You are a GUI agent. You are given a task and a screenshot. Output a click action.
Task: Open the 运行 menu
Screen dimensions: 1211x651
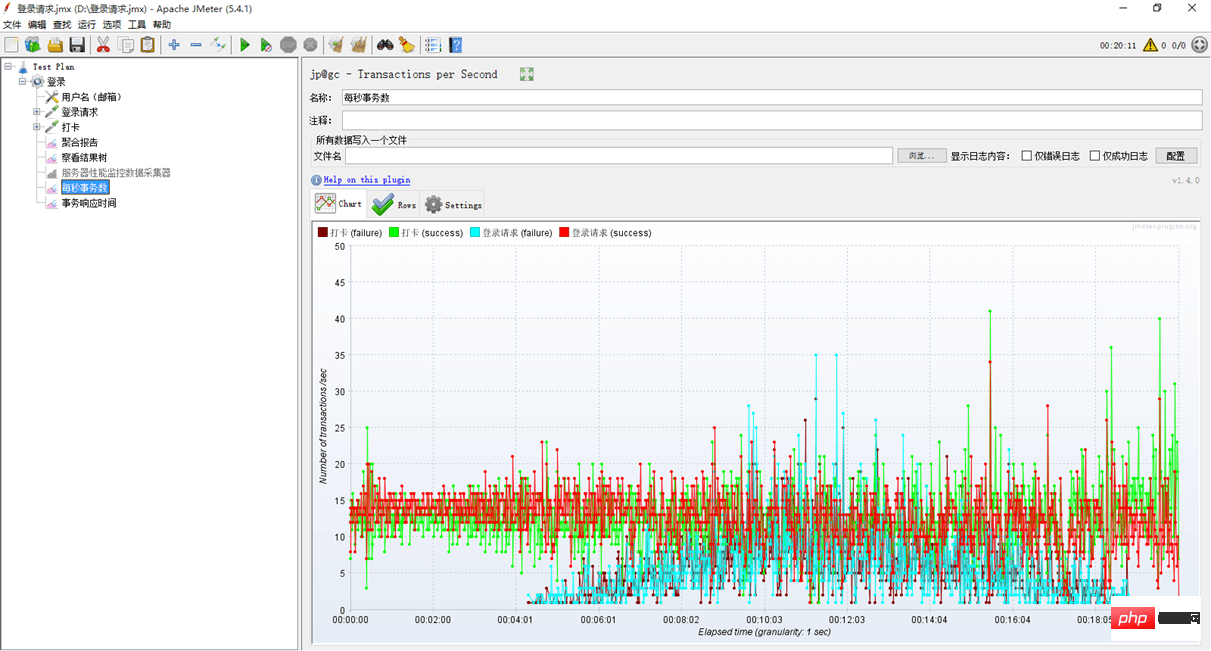87,24
